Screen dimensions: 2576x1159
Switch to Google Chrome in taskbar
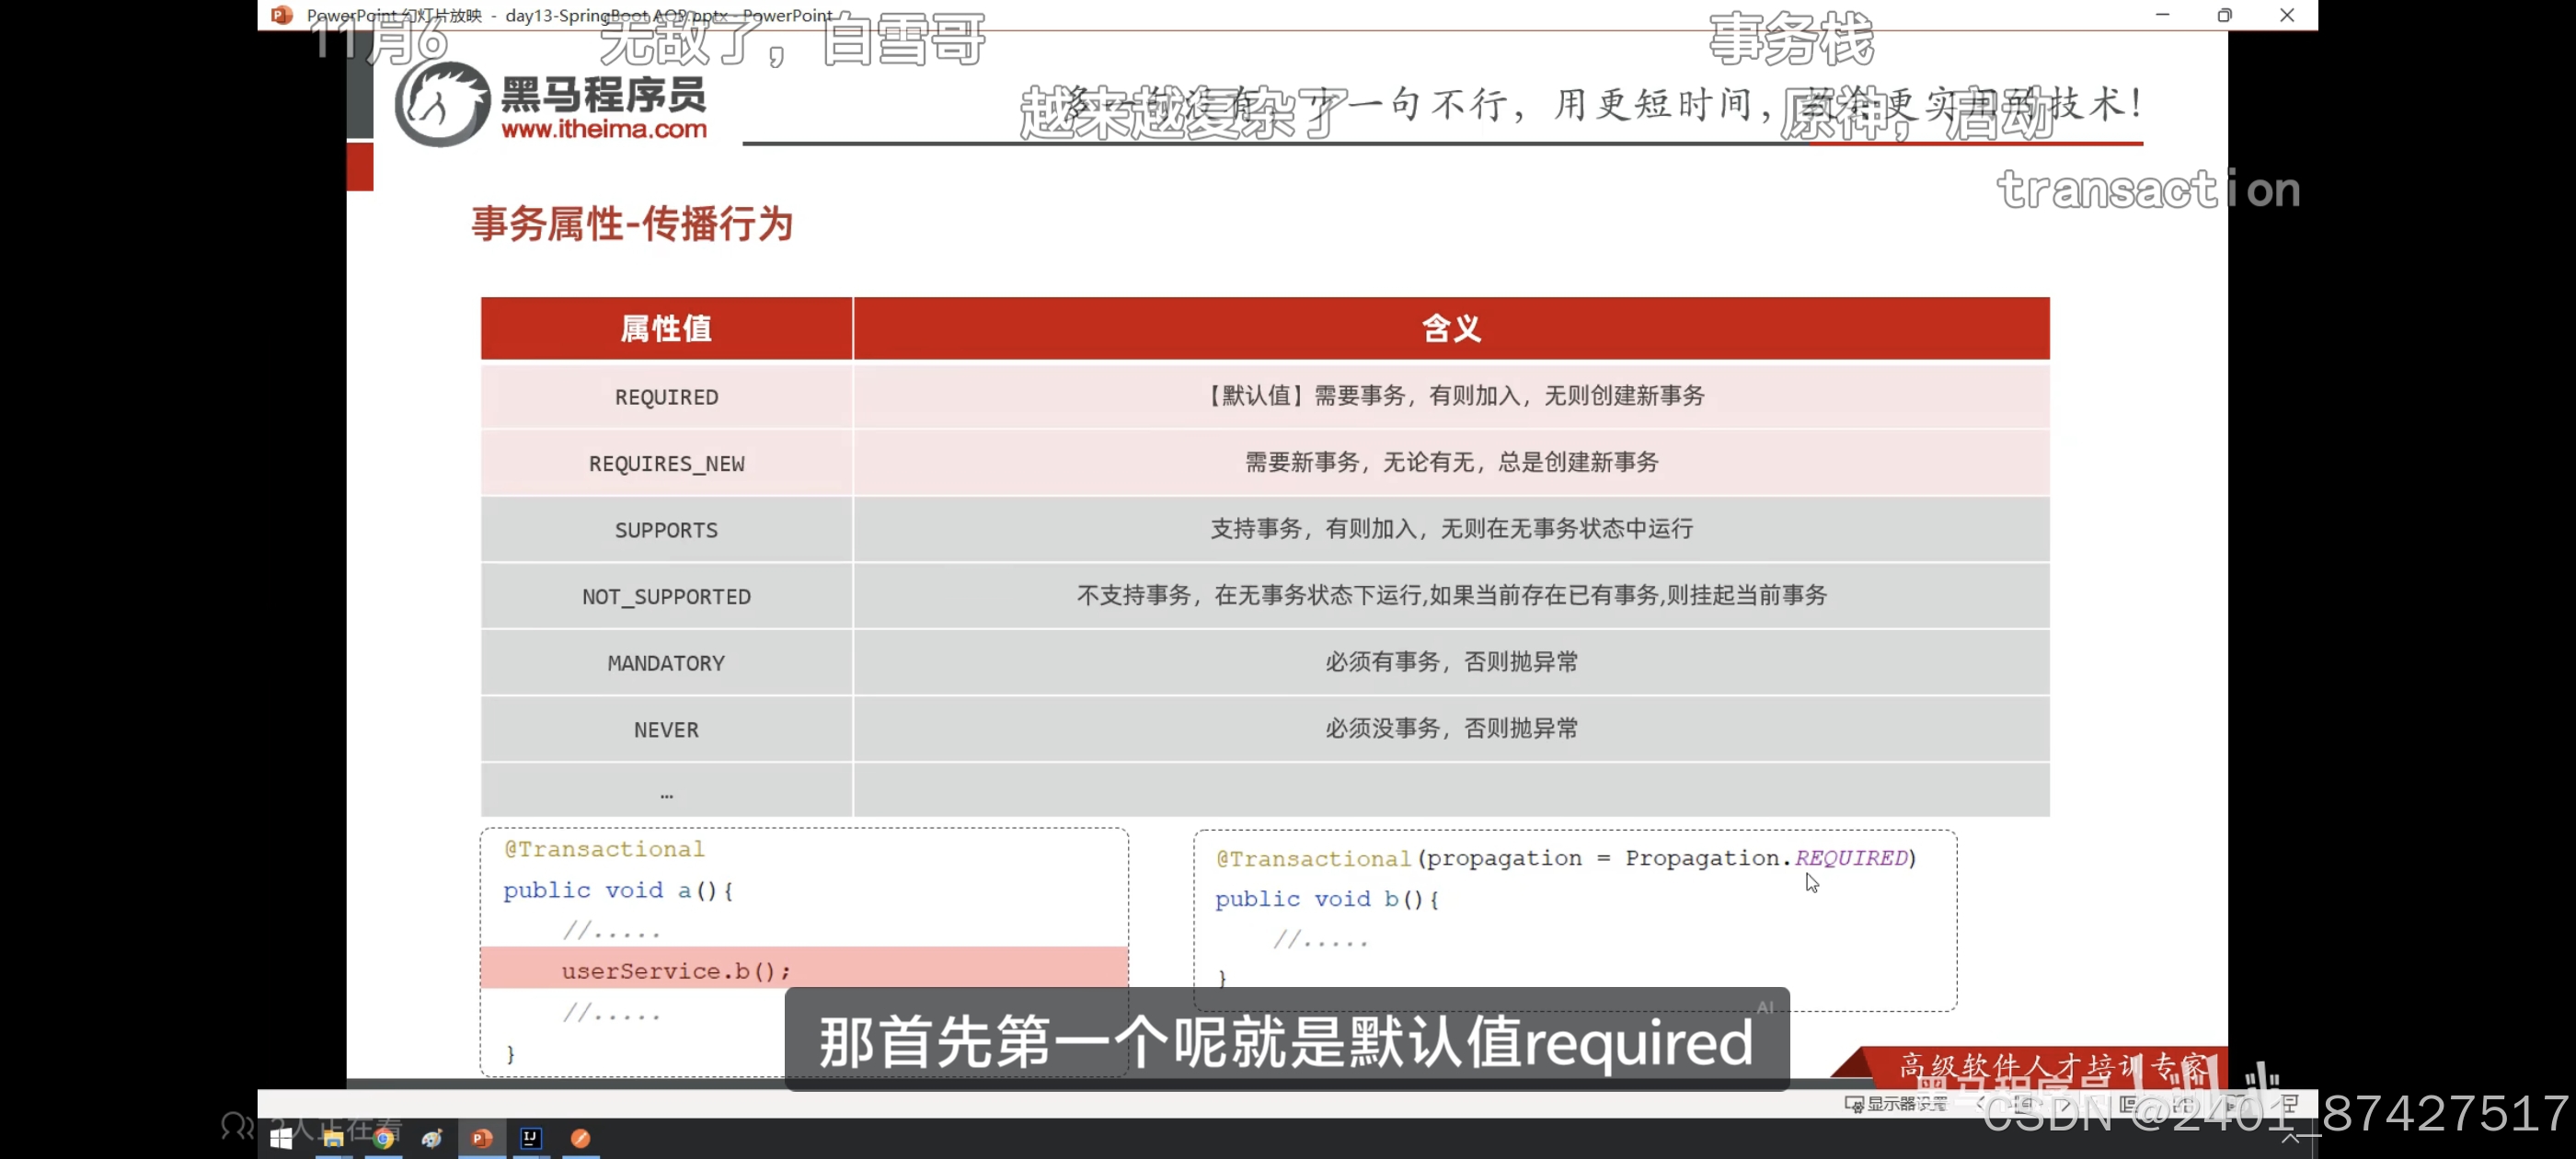click(x=383, y=1138)
